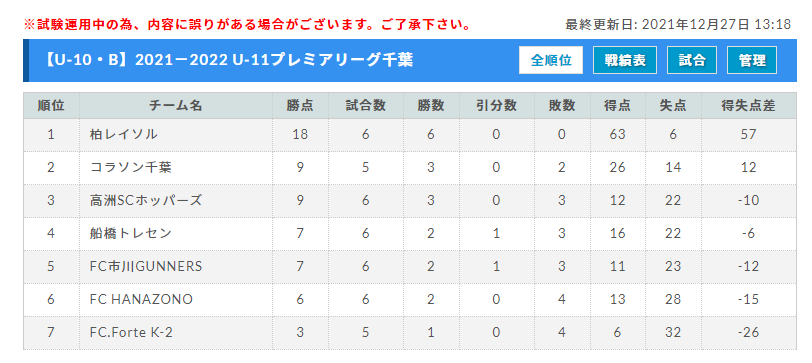This screenshot has height=363, width=812.
Task: Open the 全順位 tab
Action: [x=551, y=61]
